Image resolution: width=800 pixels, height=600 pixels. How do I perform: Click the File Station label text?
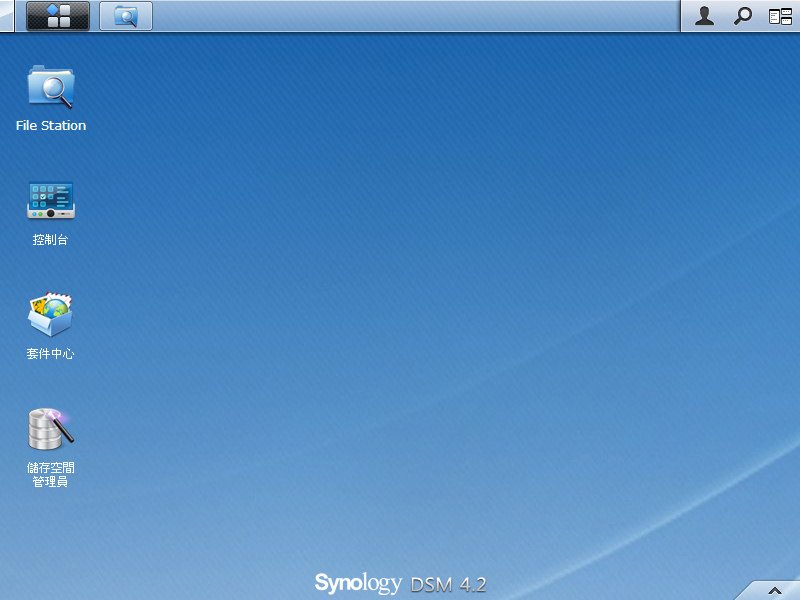coord(51,126)
